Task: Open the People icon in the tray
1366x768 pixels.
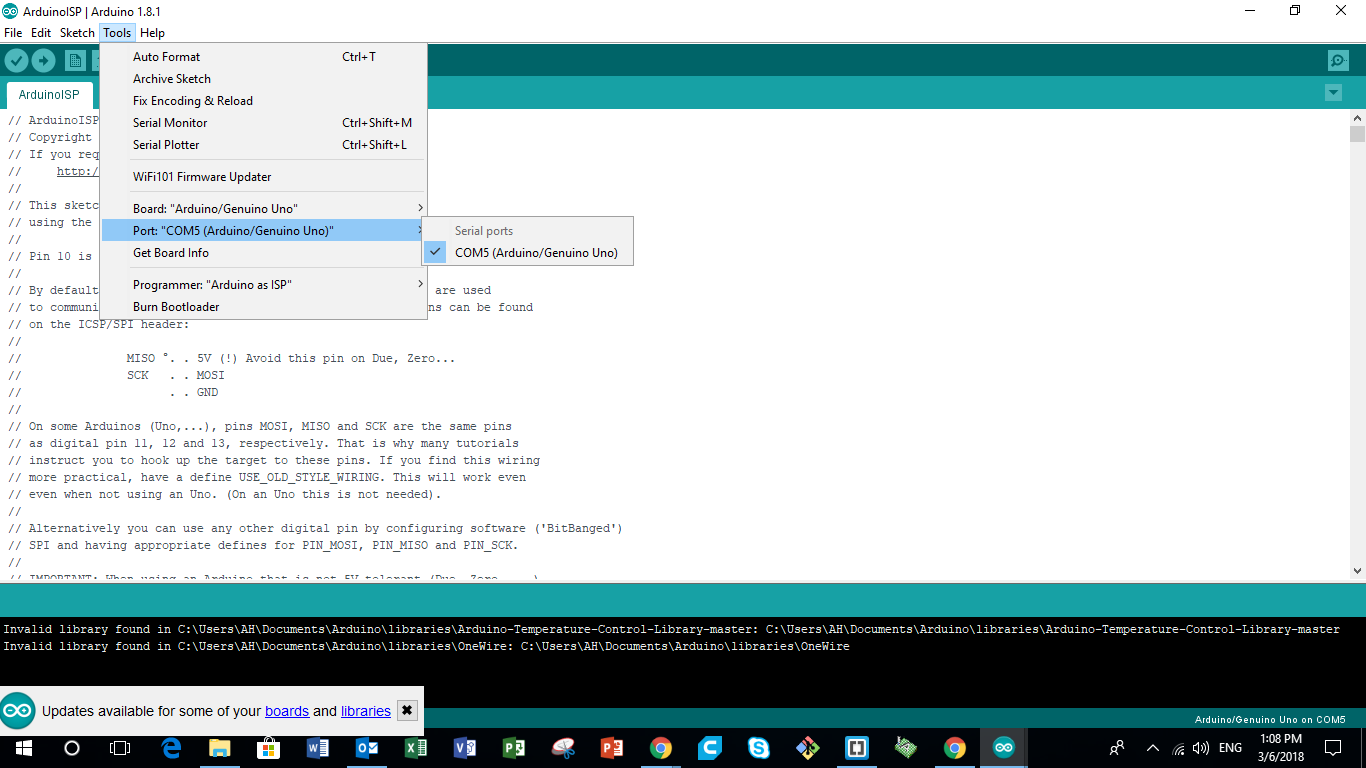Action: (1117, 748)
